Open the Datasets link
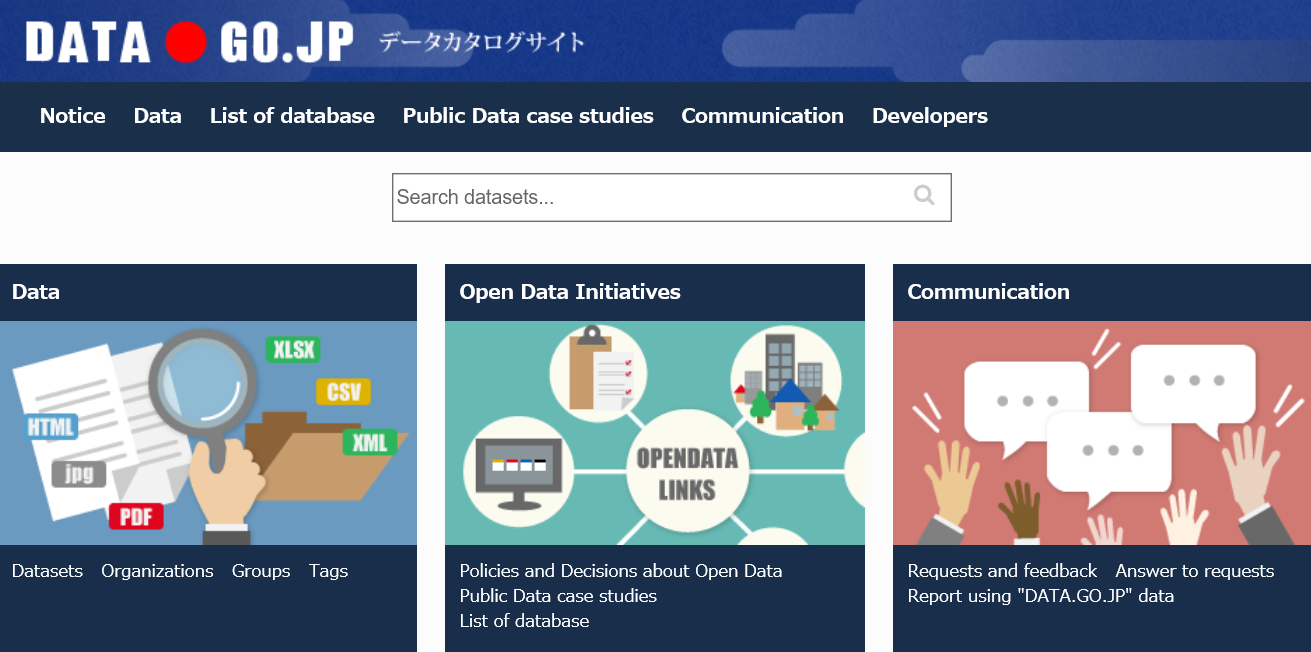Screen dimensions: 1311x652 (47, 571)
